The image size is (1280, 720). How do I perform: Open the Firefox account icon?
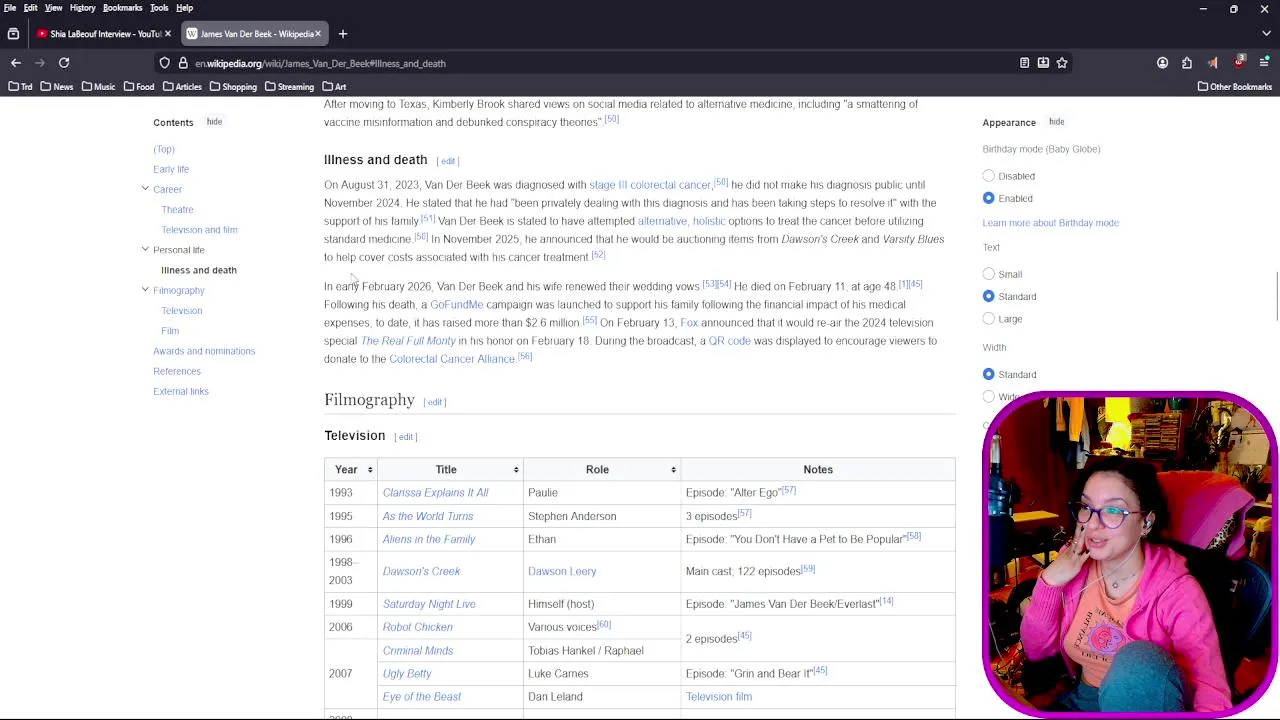click(x=1162, y=63)
